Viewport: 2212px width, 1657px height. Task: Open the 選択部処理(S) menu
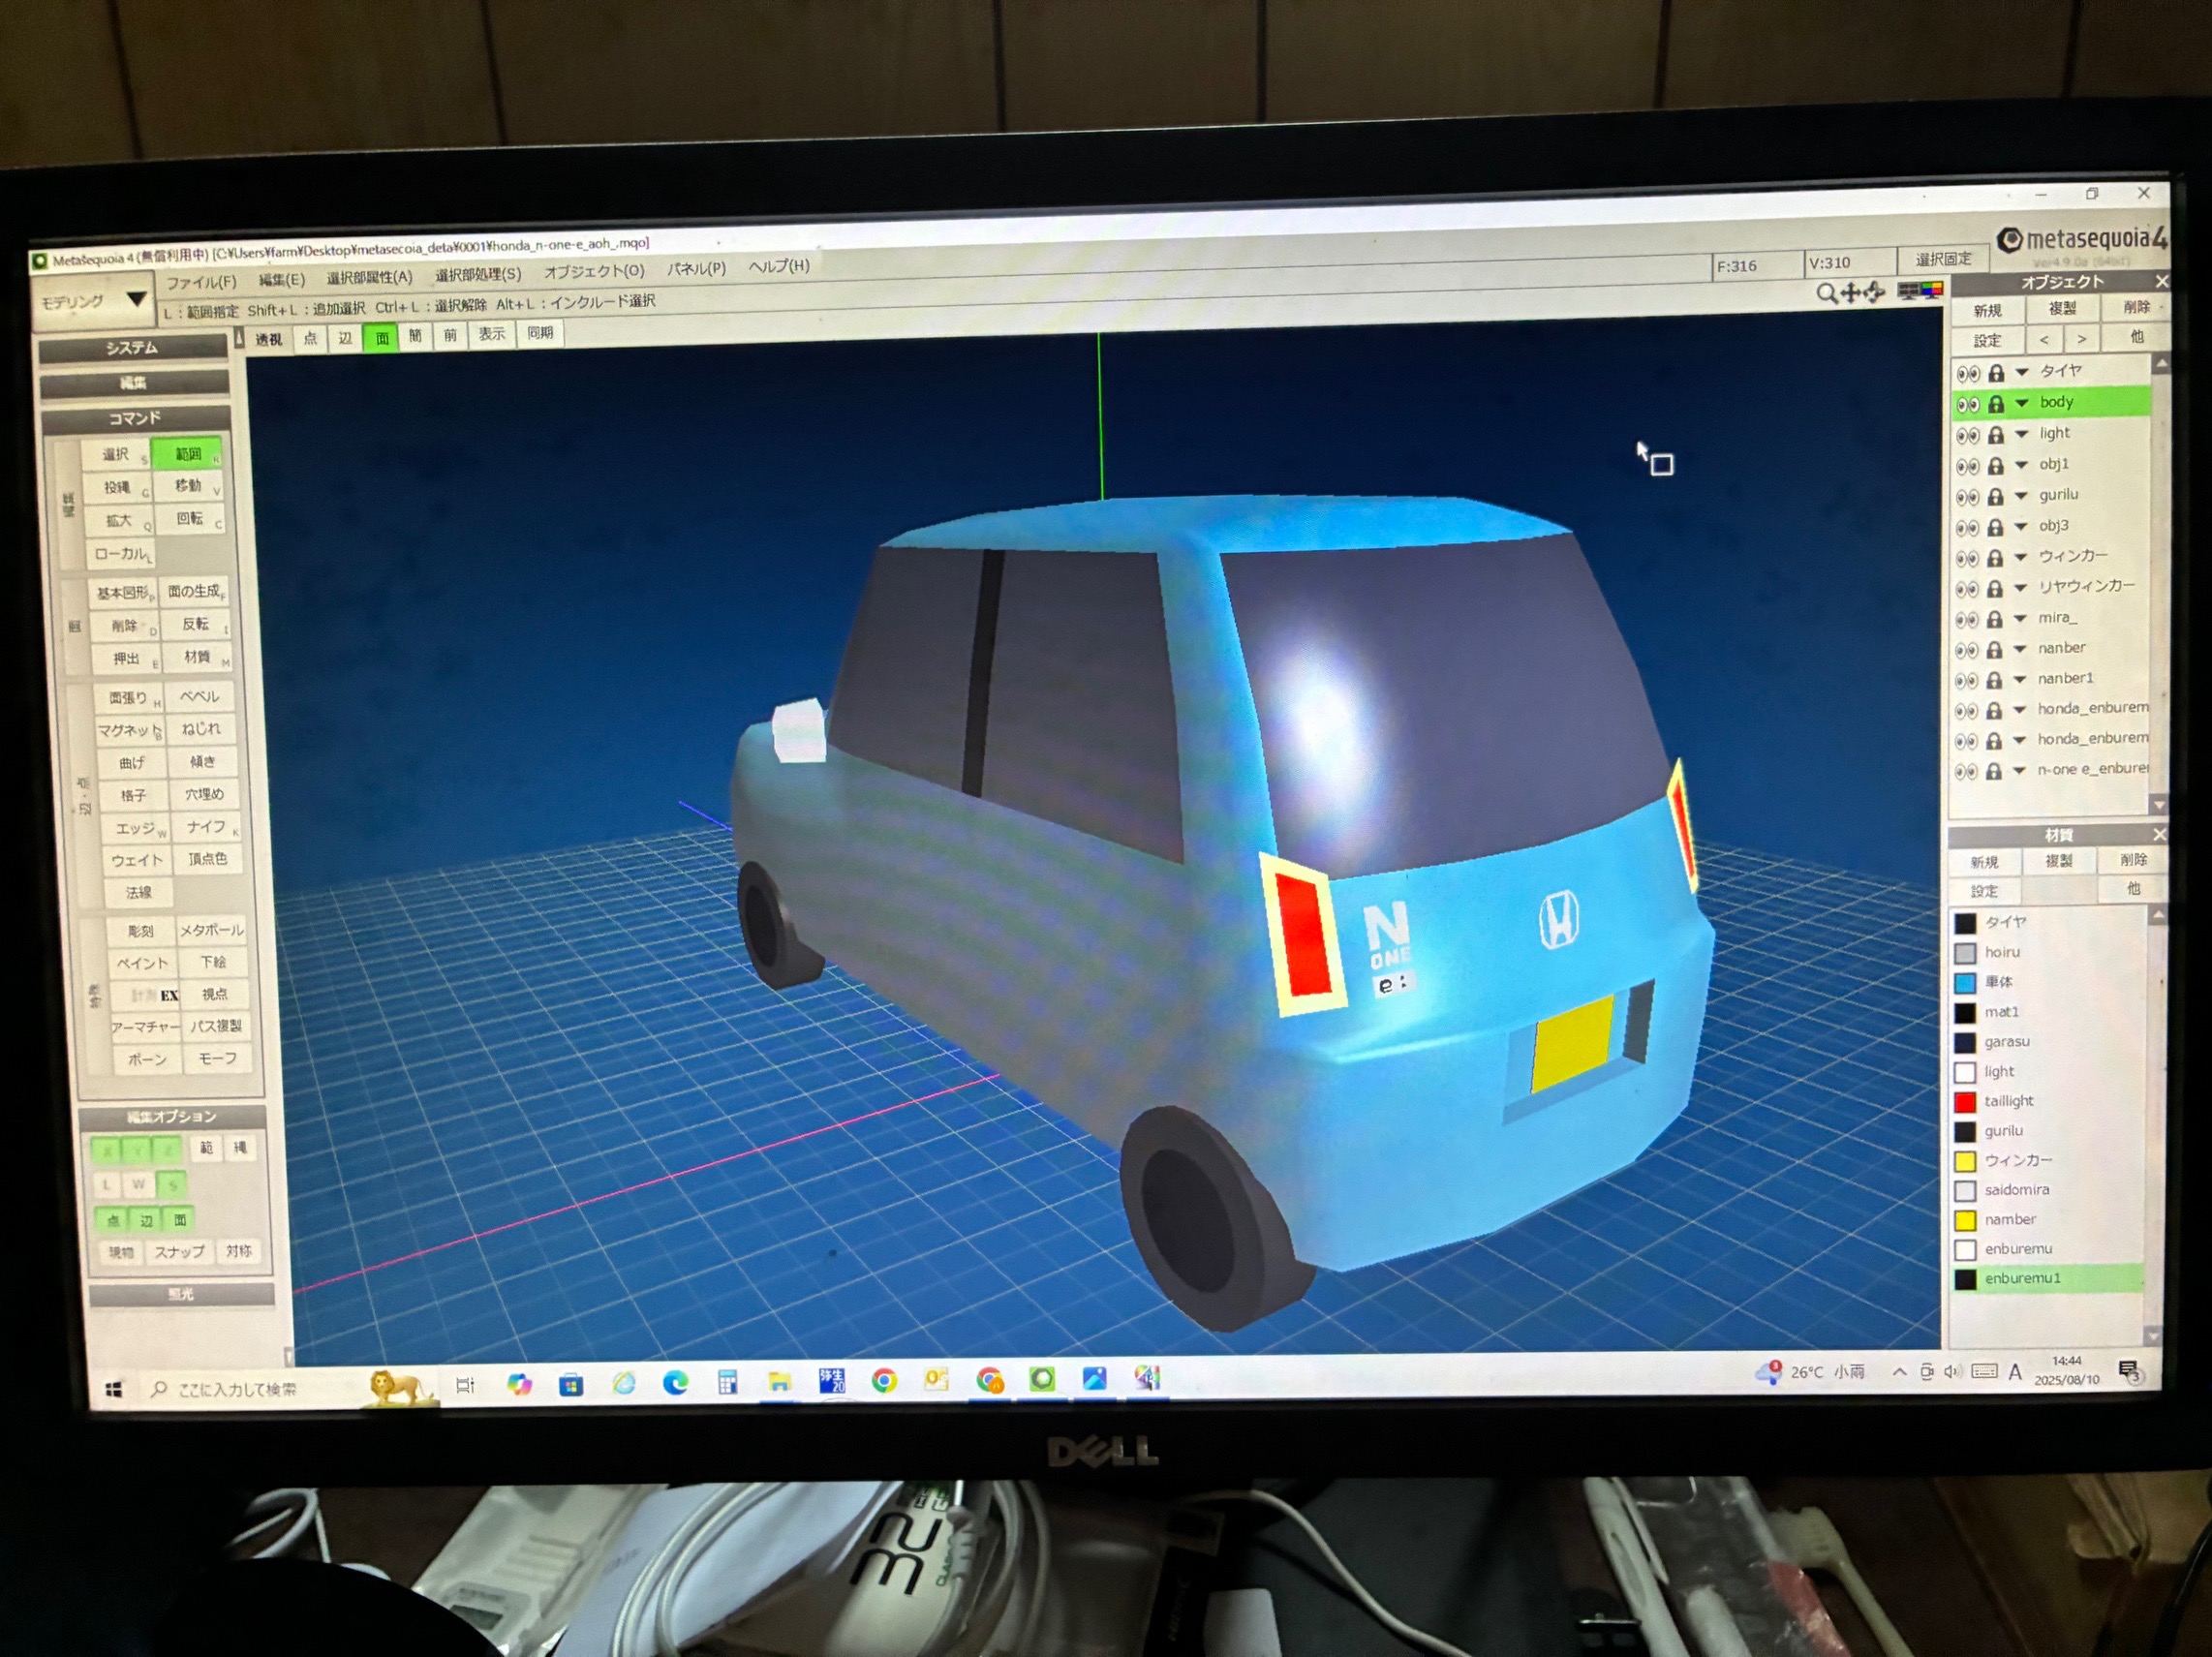coord(478,274)
